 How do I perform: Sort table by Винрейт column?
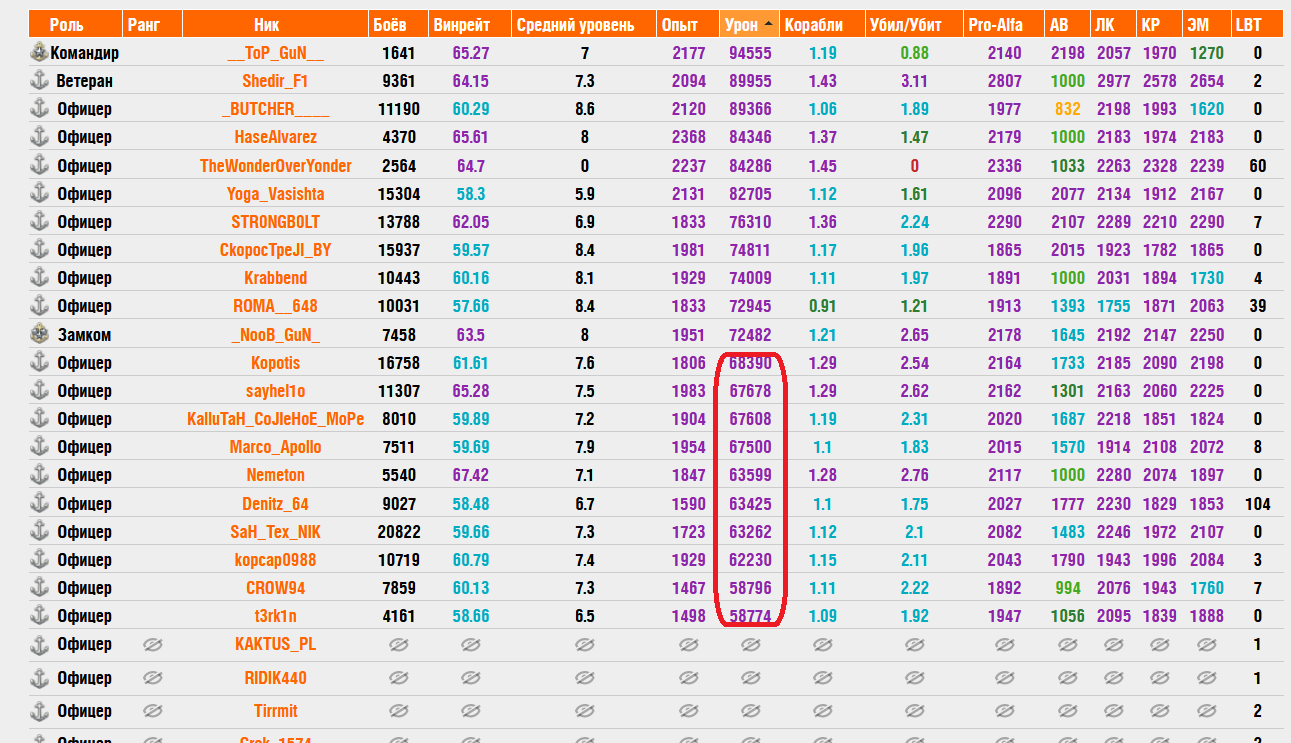pos(469,25)
